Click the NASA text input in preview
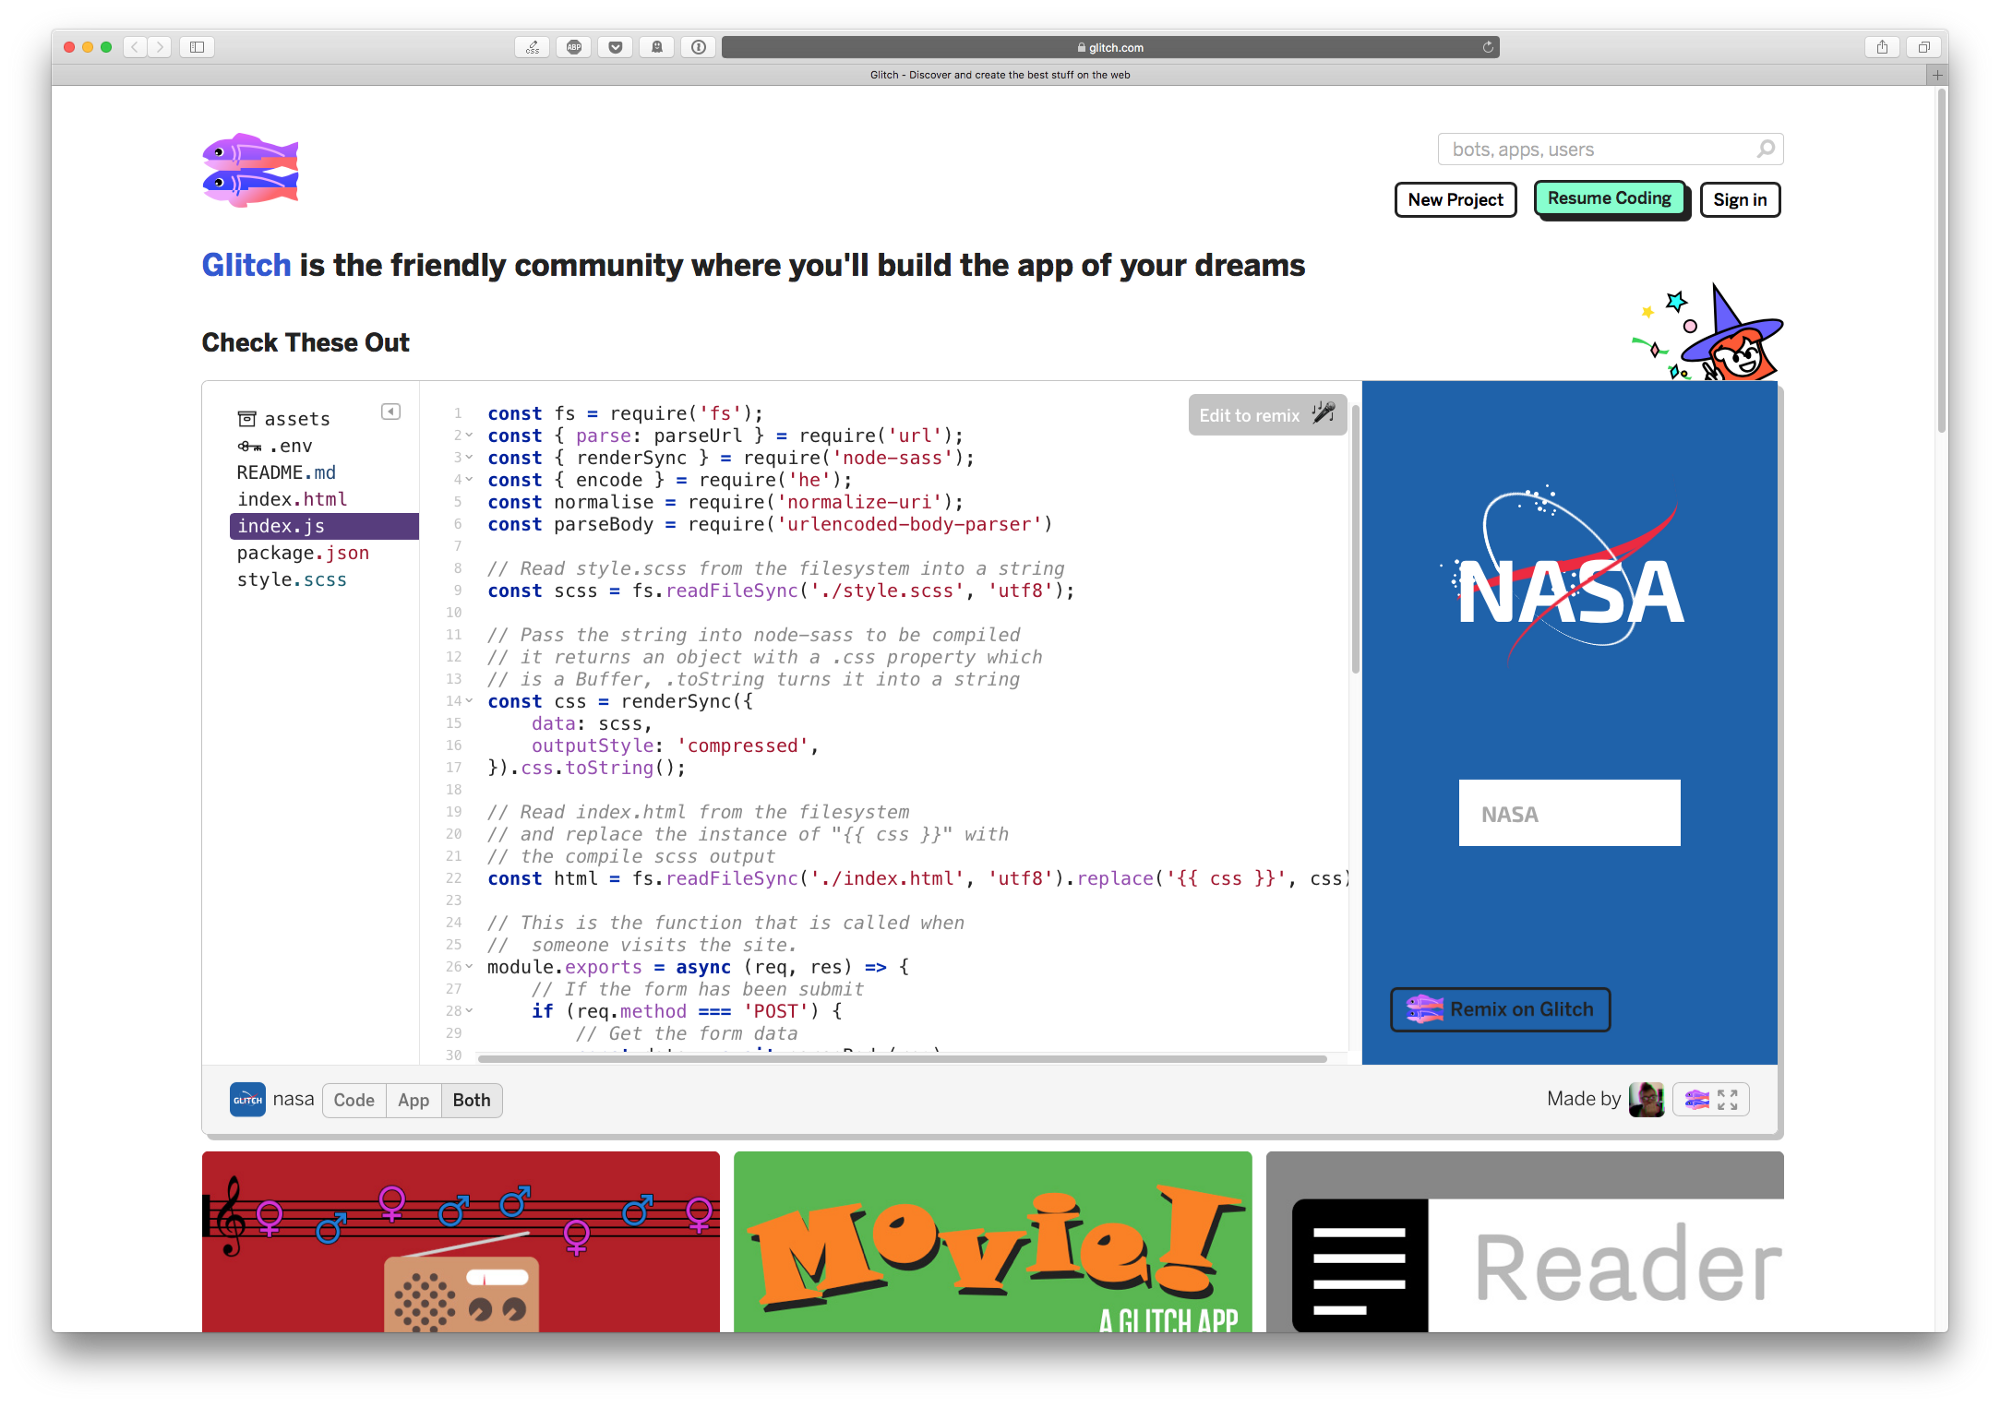This screenshot has height=1406, width=2000. coord(1569,813)
